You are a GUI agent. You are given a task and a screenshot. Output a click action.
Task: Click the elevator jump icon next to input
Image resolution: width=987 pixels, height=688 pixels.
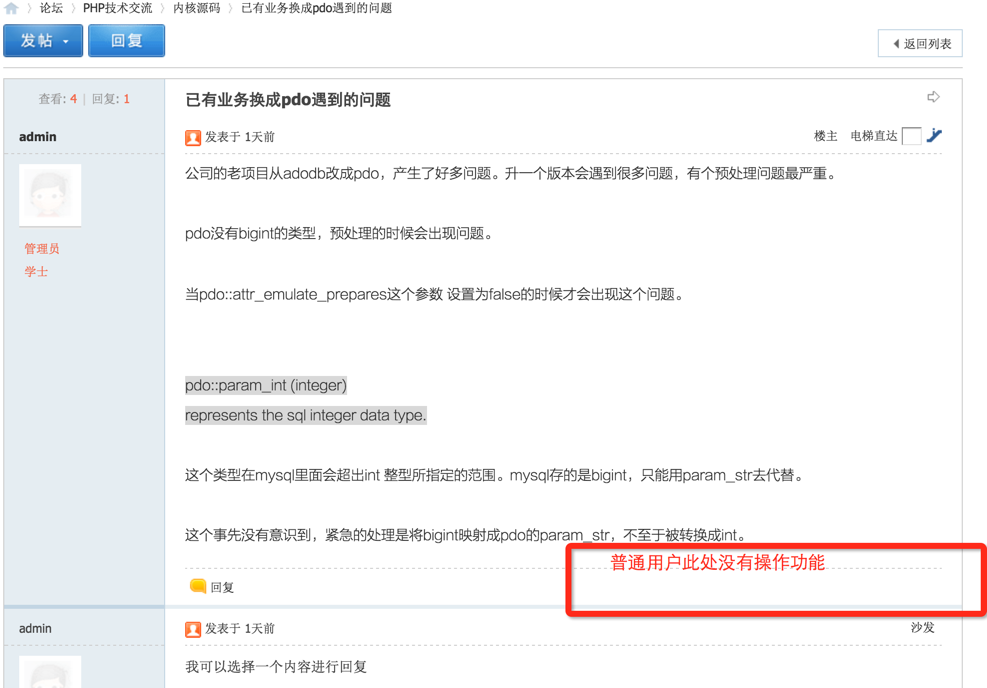tap(934, 135)
